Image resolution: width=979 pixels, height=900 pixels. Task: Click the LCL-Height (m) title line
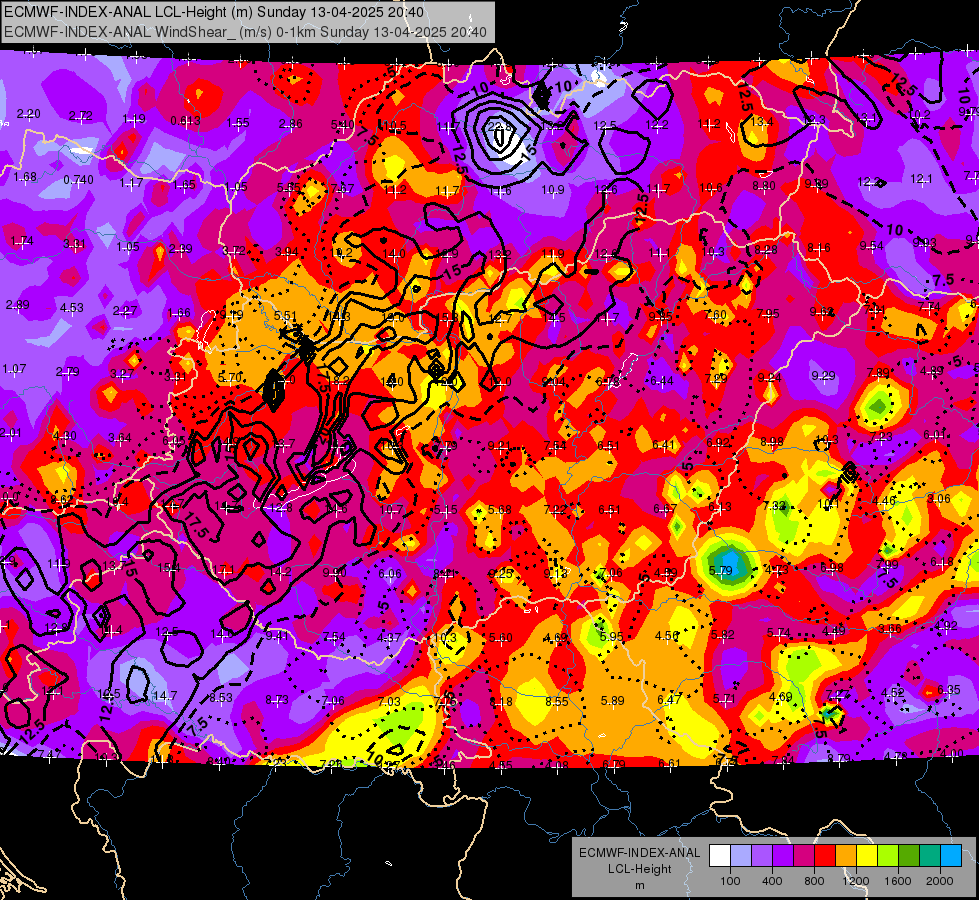[214, 12]
